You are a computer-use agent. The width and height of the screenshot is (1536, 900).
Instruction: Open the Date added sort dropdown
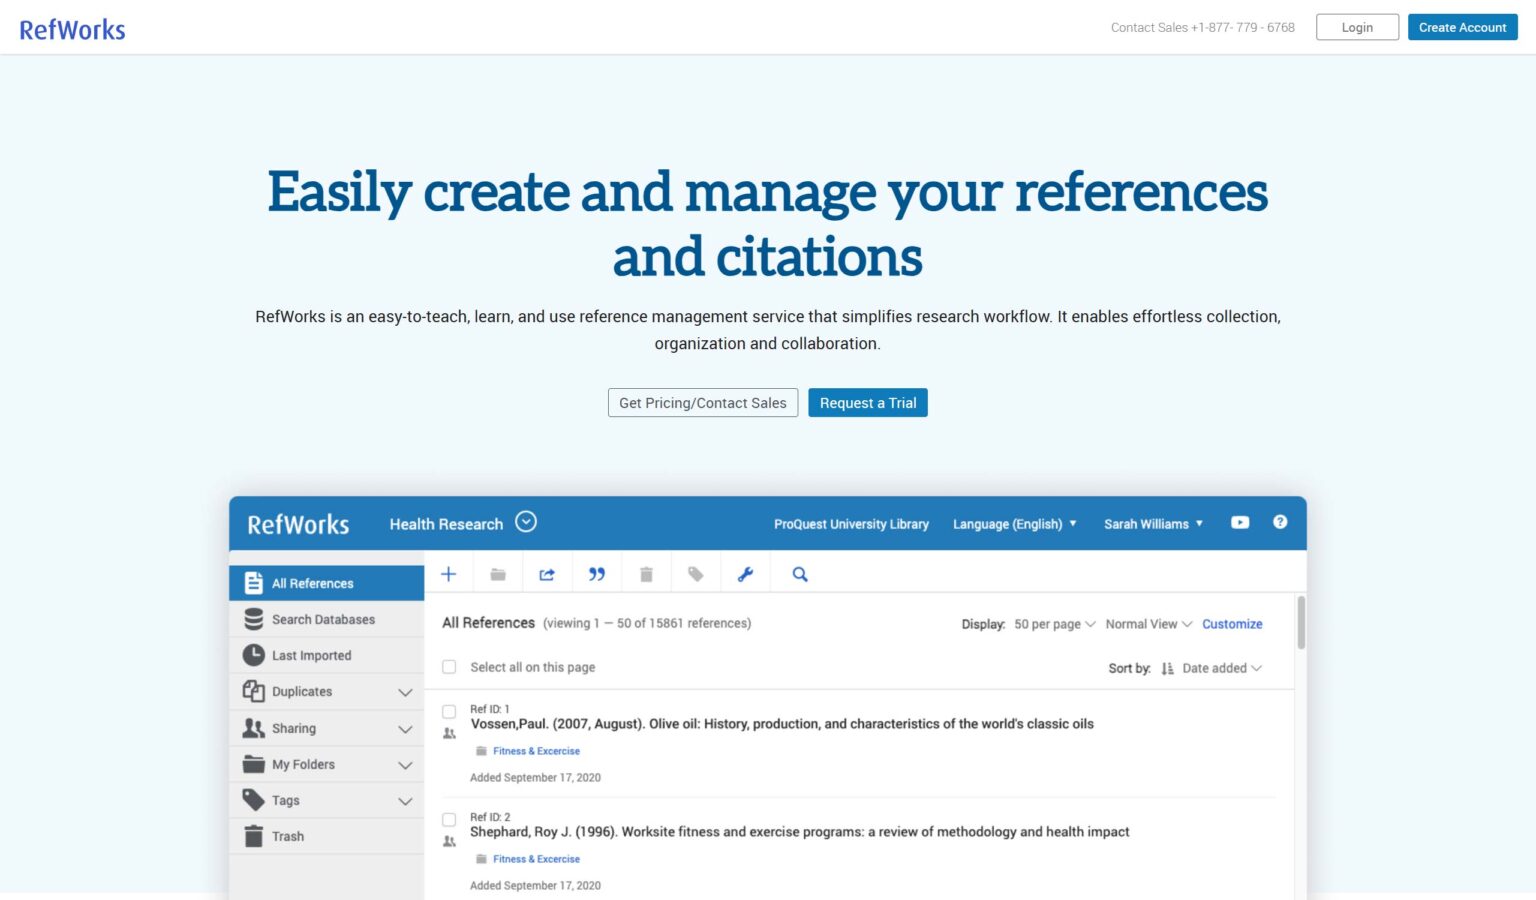click(1220, 668)
